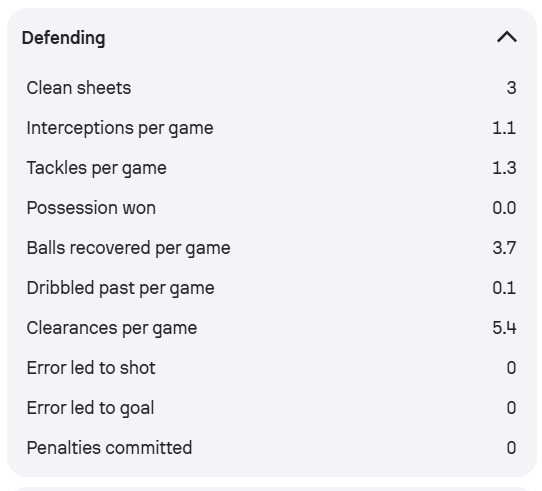Select the Clearances per game row
Screen dimensions: 542x491
pyautogui.click(x=272, y=328)
